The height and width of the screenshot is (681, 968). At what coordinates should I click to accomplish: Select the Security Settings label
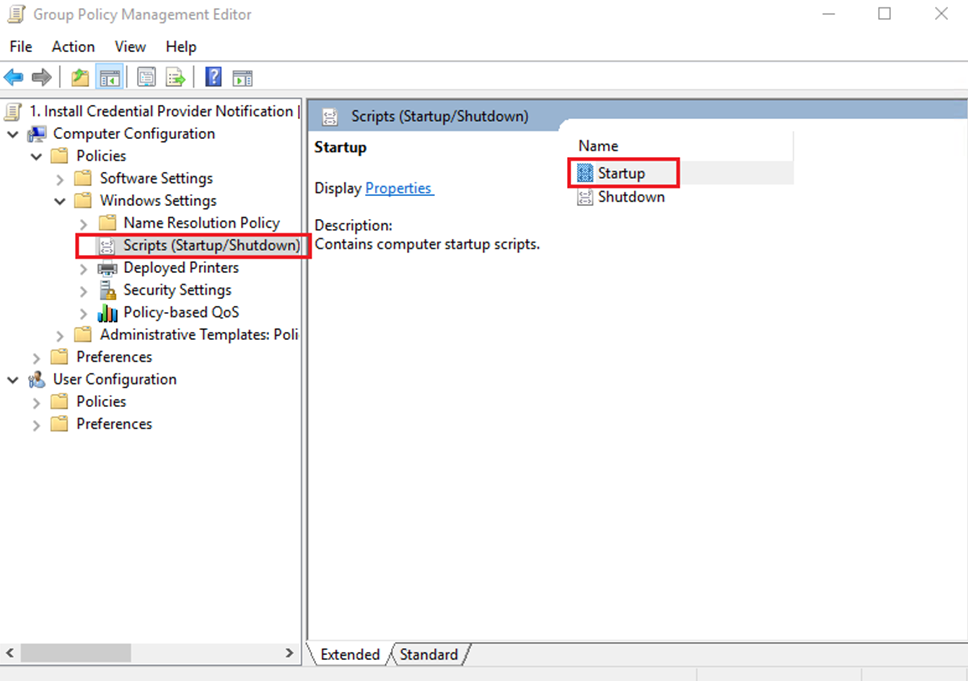coord(177,290)
